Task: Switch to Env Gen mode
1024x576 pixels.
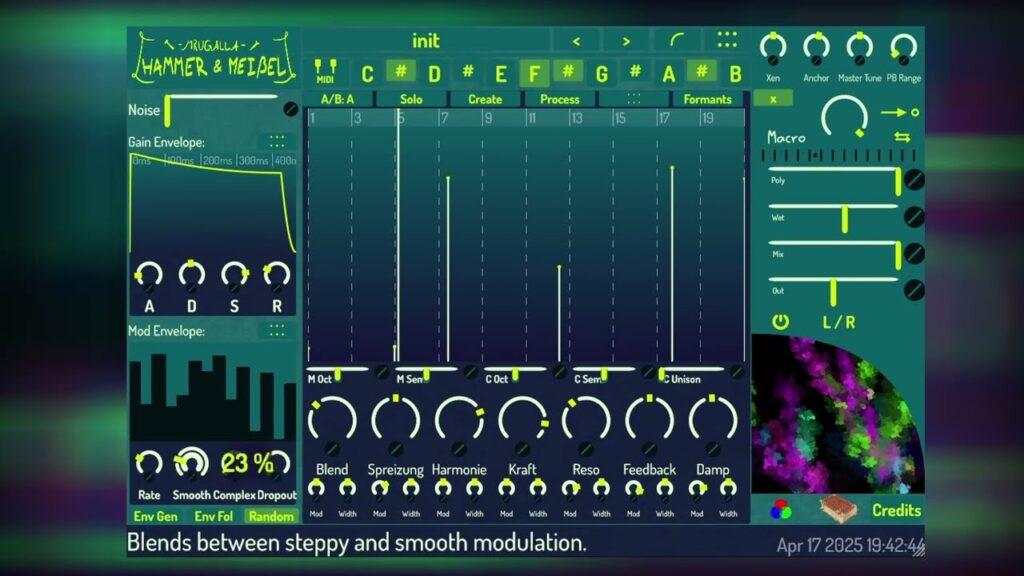Action: [x=155, y=516]
